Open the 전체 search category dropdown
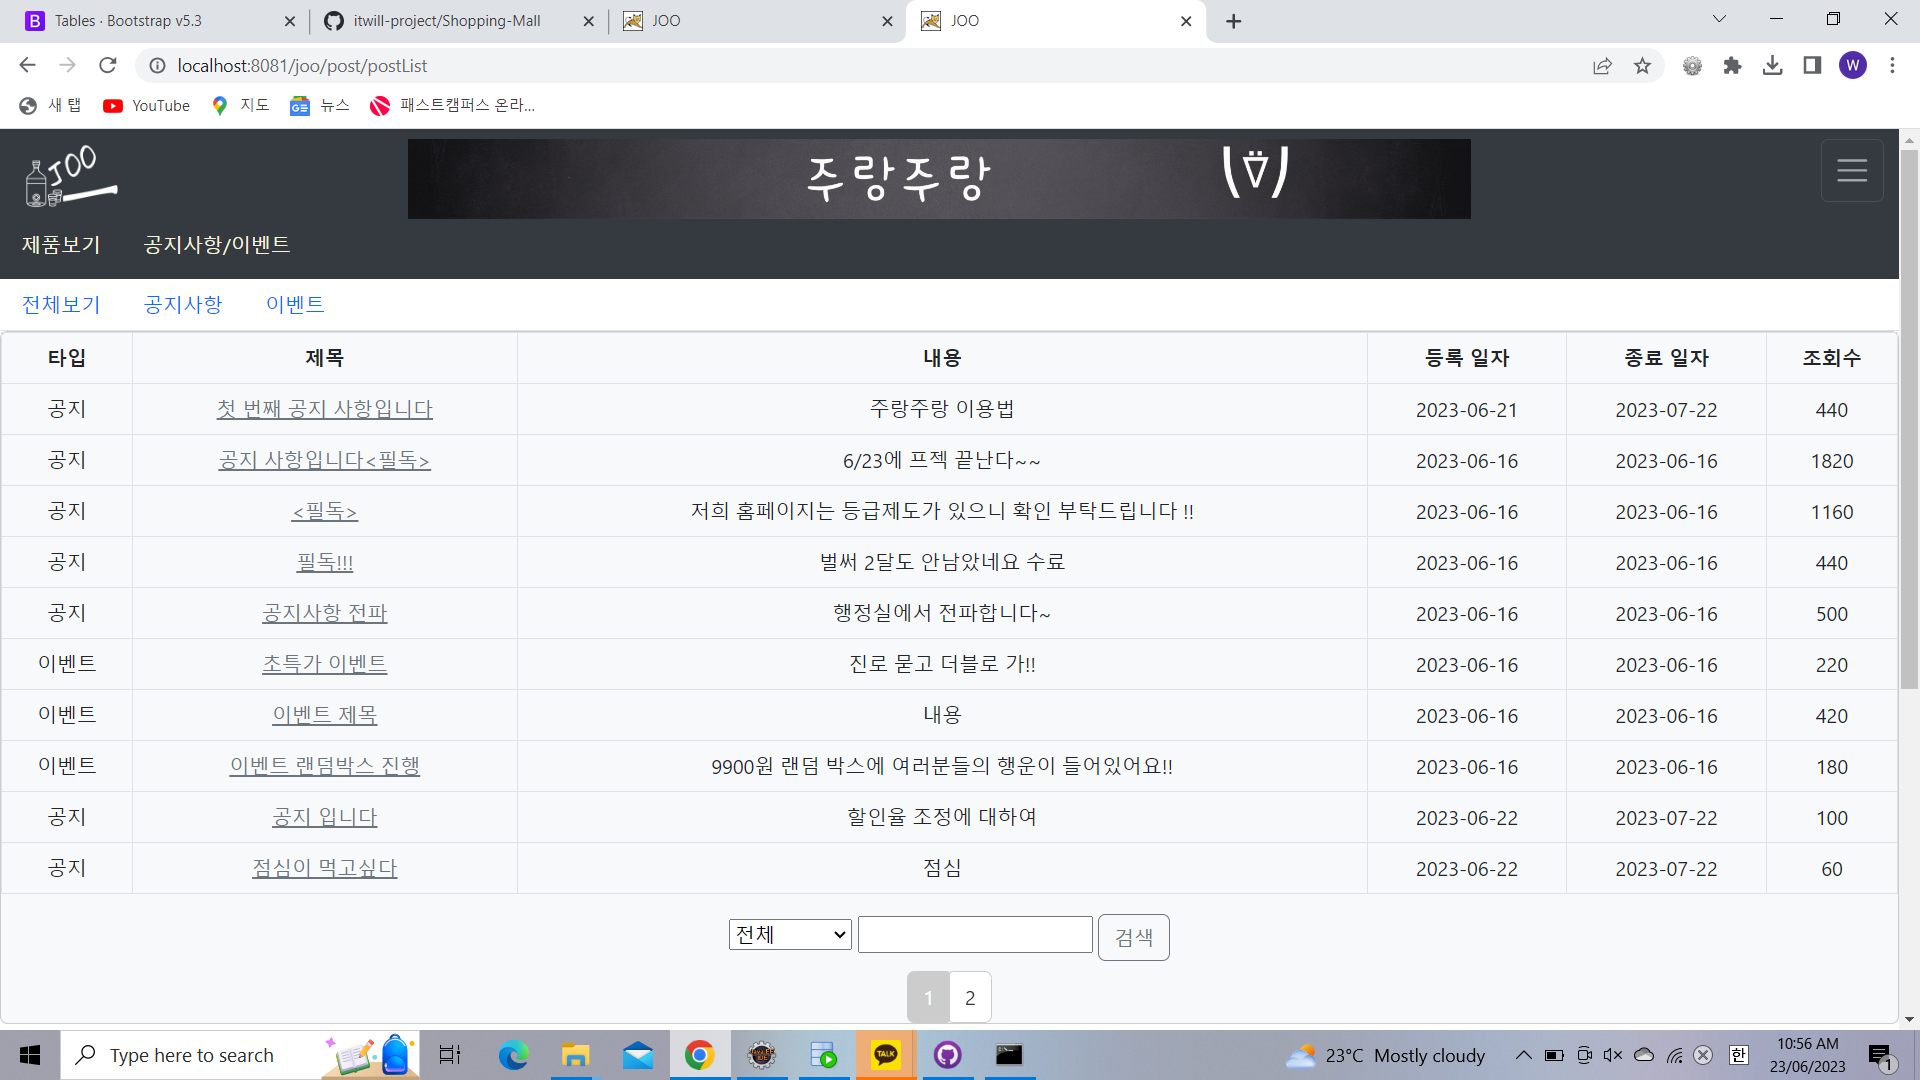Viewport: 1920px width, 1080px height. click(x=789, y=934)
